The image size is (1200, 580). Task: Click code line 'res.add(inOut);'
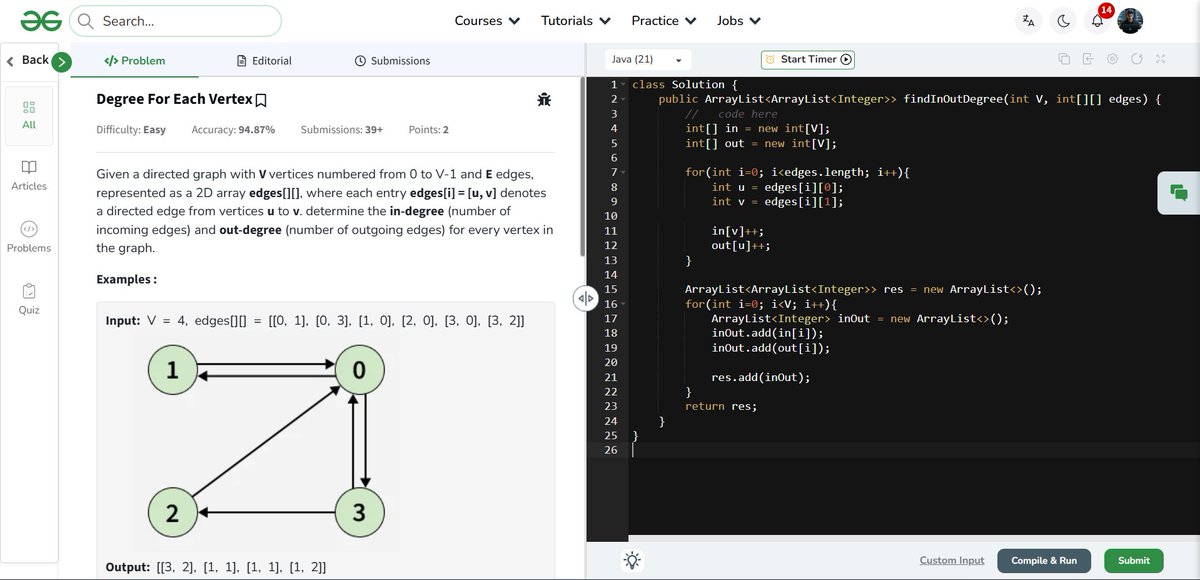pyautogui.click(x=761, y=377)
